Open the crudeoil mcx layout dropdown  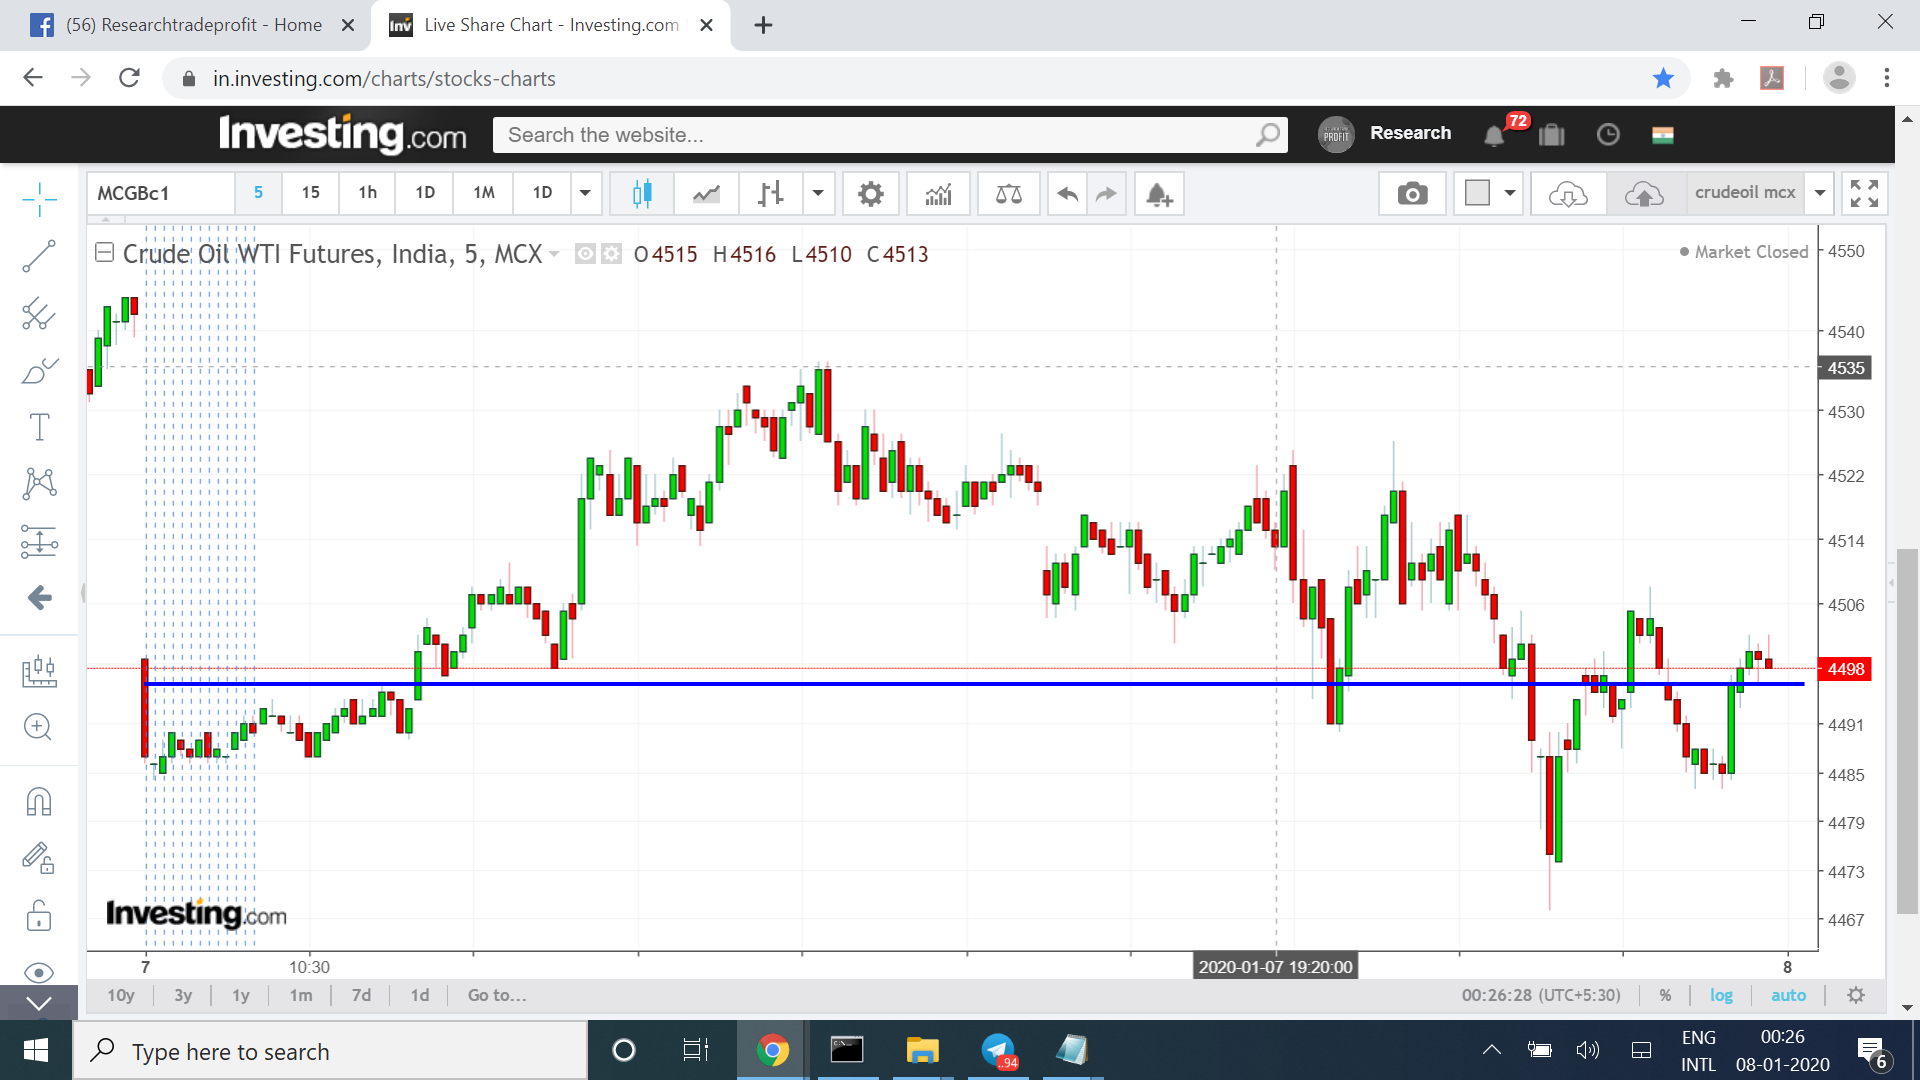click(1820, 193)
